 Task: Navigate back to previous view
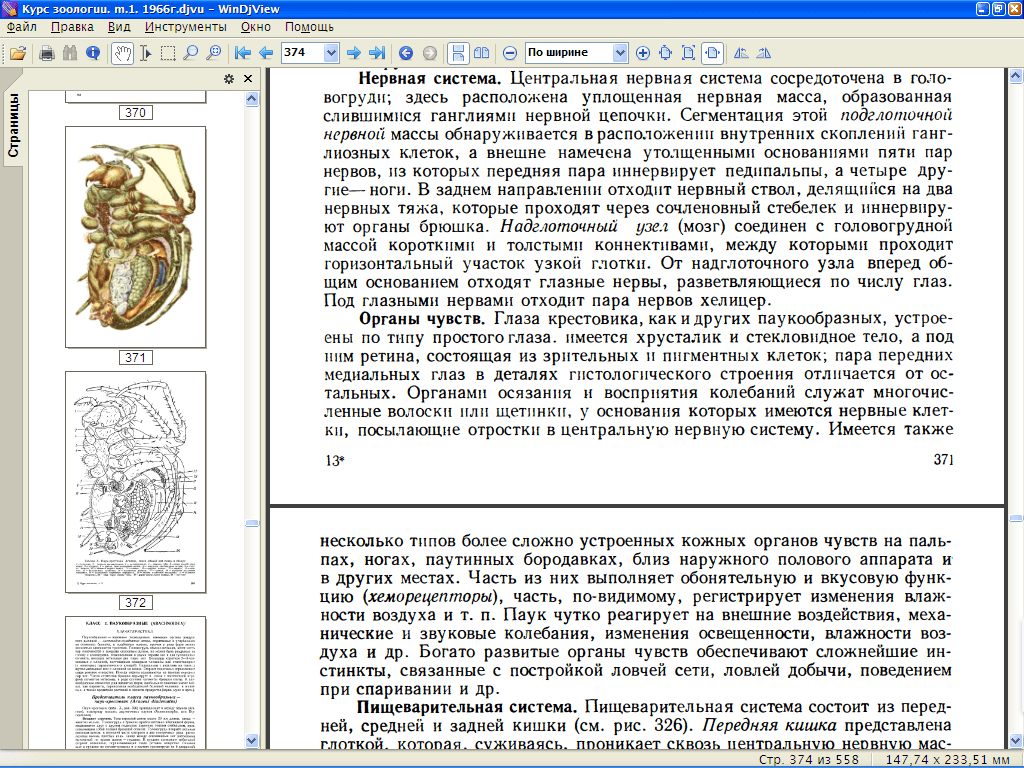(406, 53)
